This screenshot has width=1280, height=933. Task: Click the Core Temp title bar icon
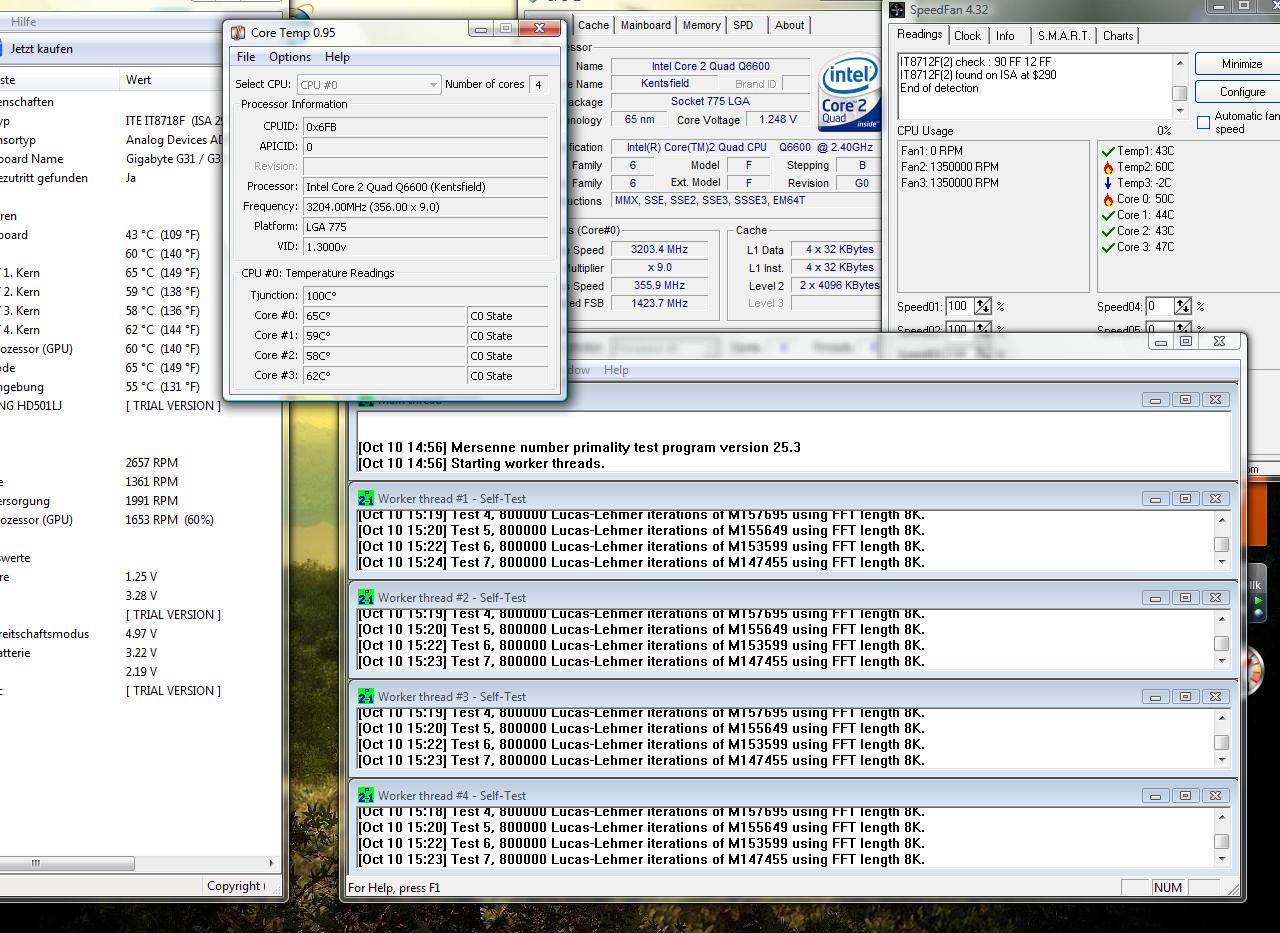point(238,32)
